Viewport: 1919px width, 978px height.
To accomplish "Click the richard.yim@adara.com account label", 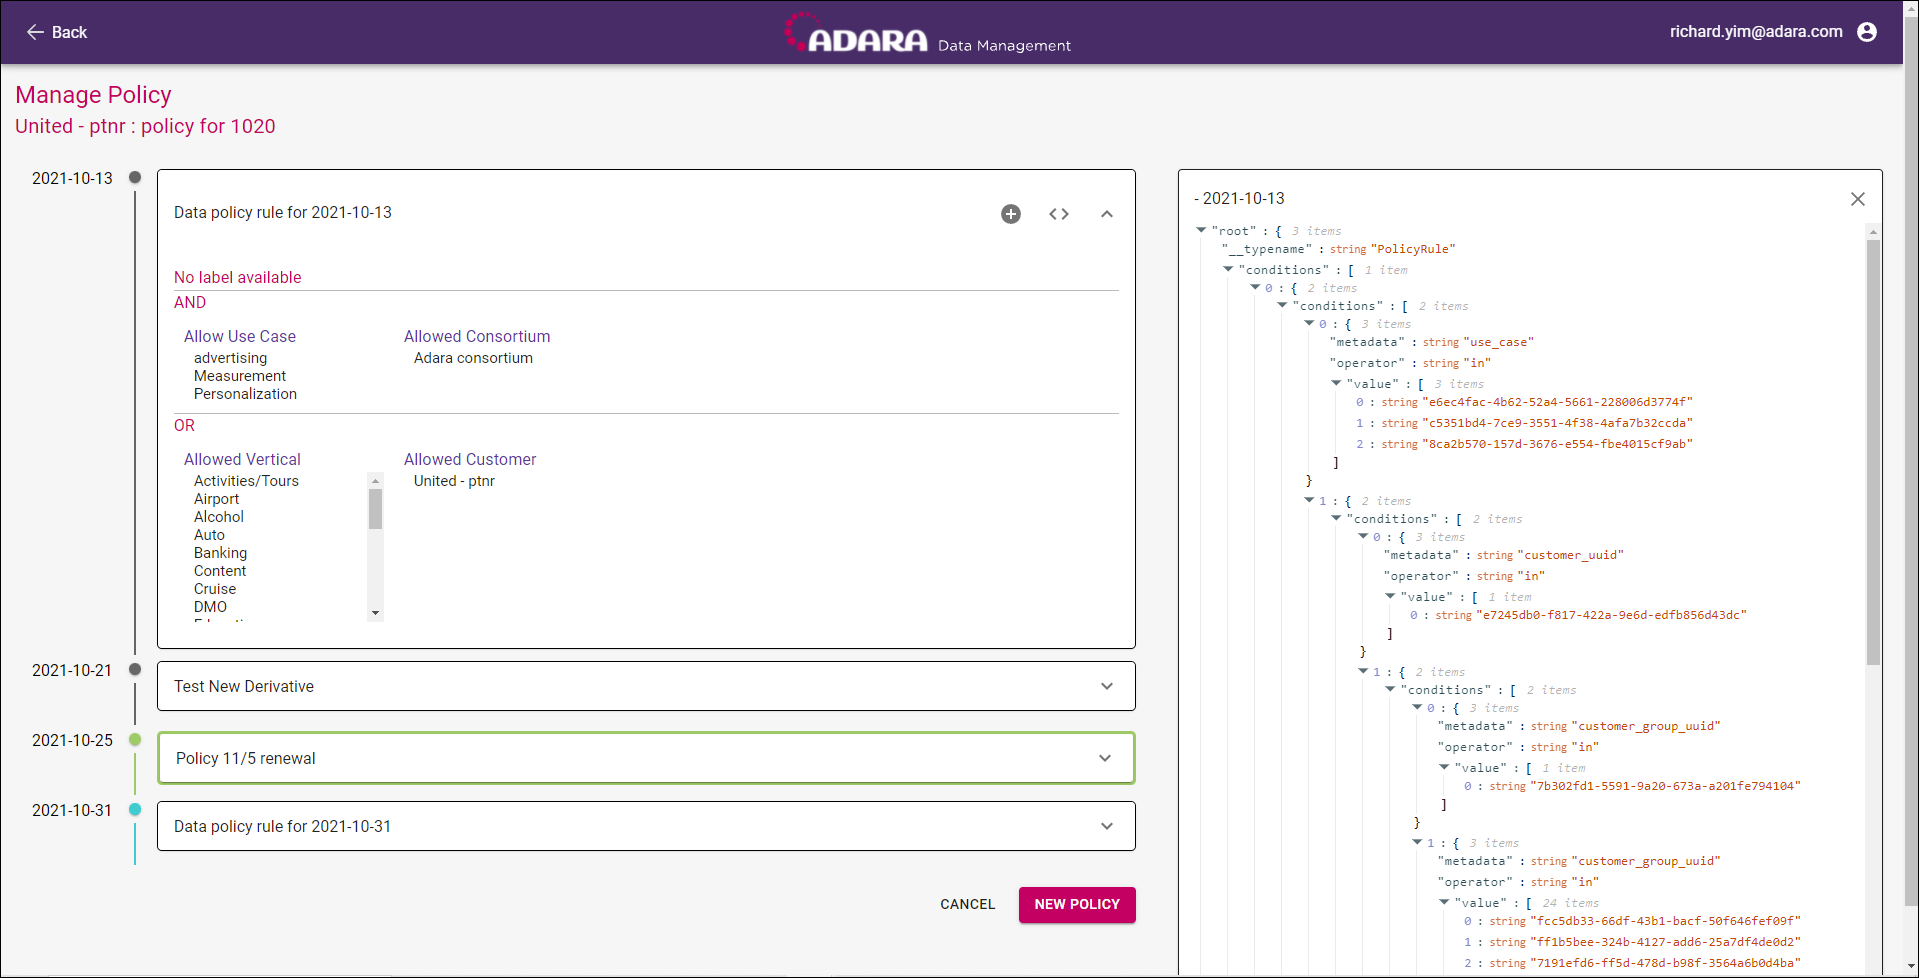I will 1756,32.
